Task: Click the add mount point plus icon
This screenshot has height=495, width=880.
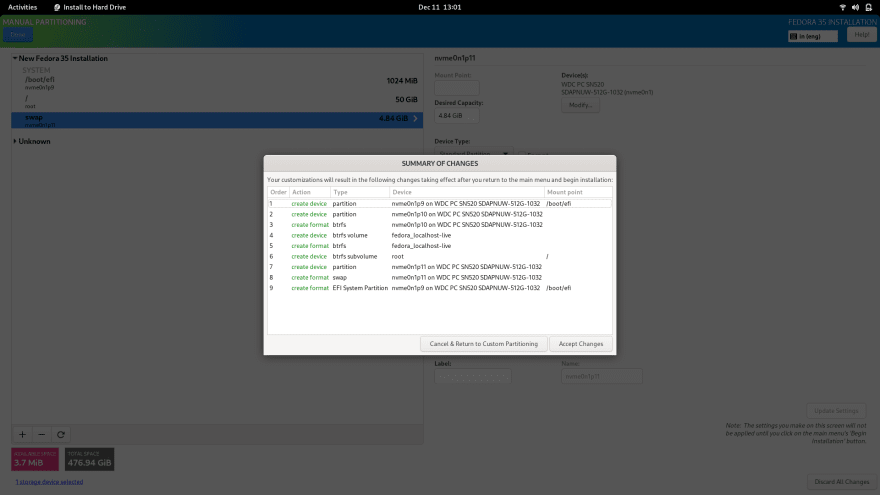Action: [x=22, y=434]
